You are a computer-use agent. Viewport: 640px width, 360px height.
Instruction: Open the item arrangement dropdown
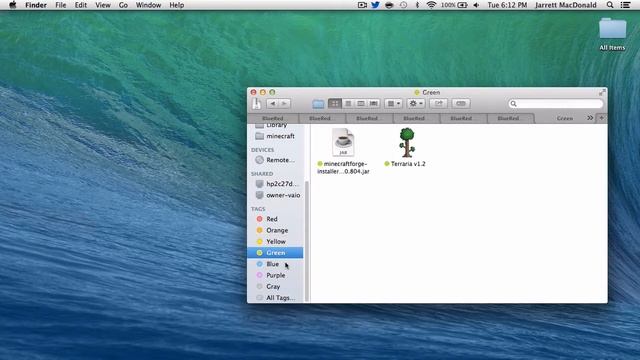(x=393, y=104)
